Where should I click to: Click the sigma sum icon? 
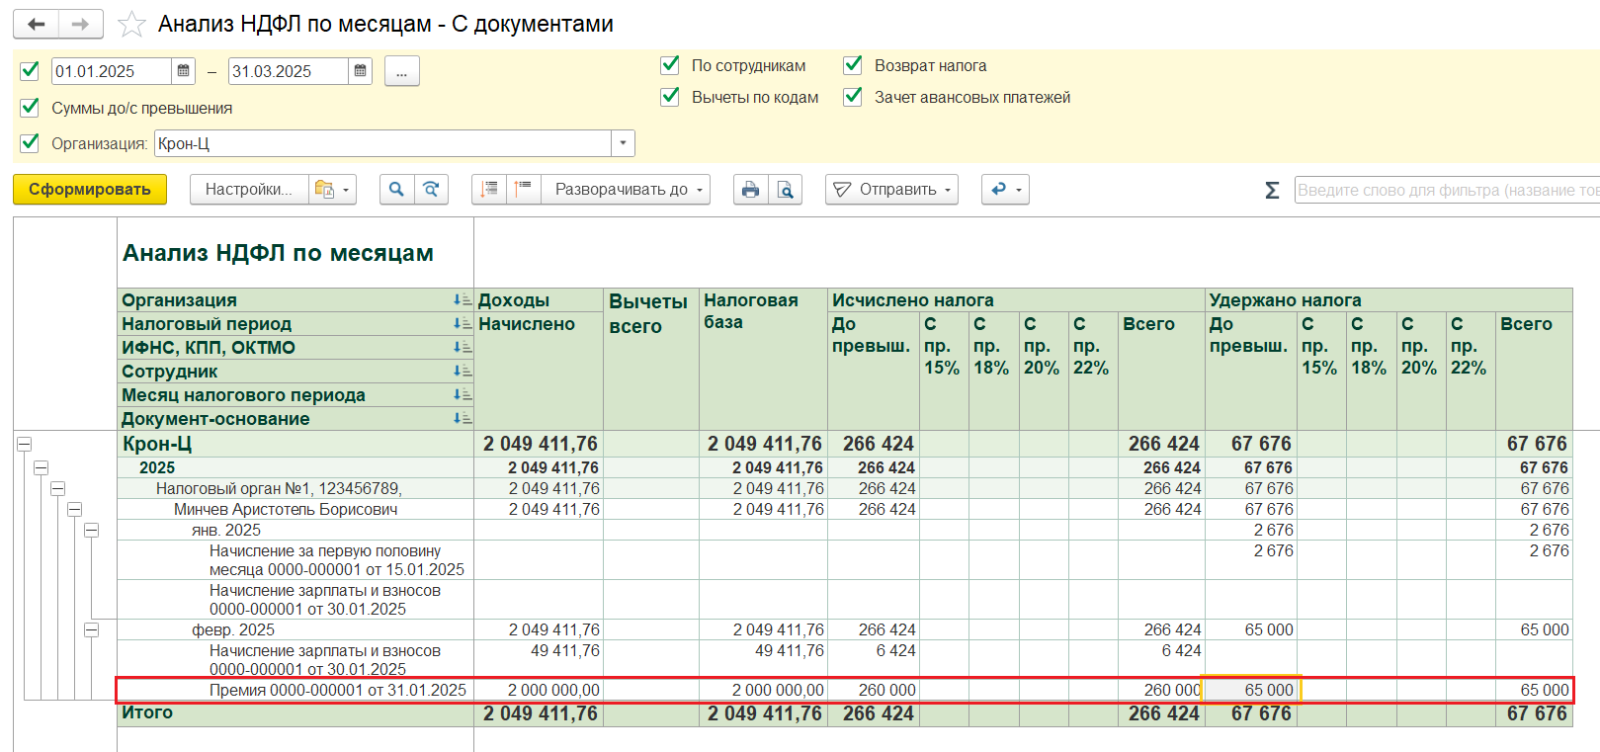1272,190
